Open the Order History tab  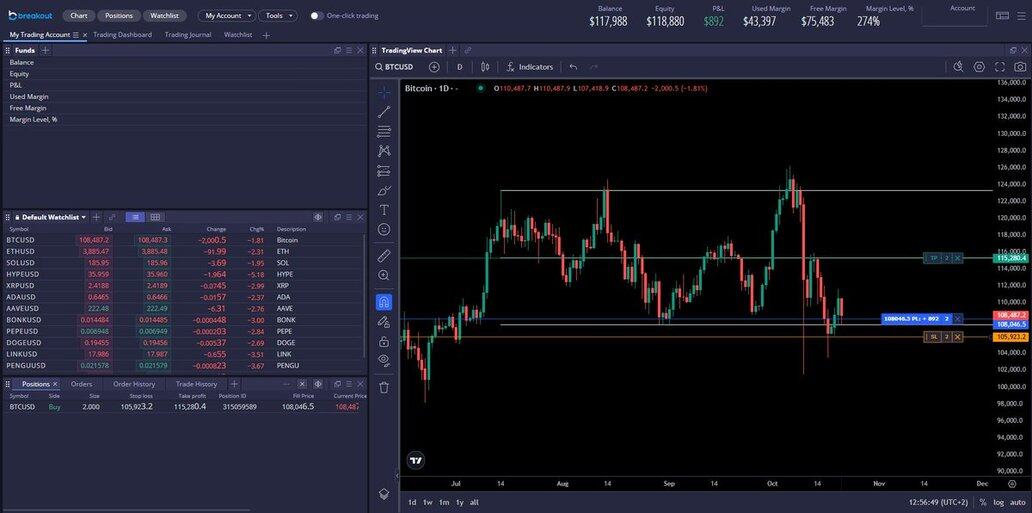(134, 384)
